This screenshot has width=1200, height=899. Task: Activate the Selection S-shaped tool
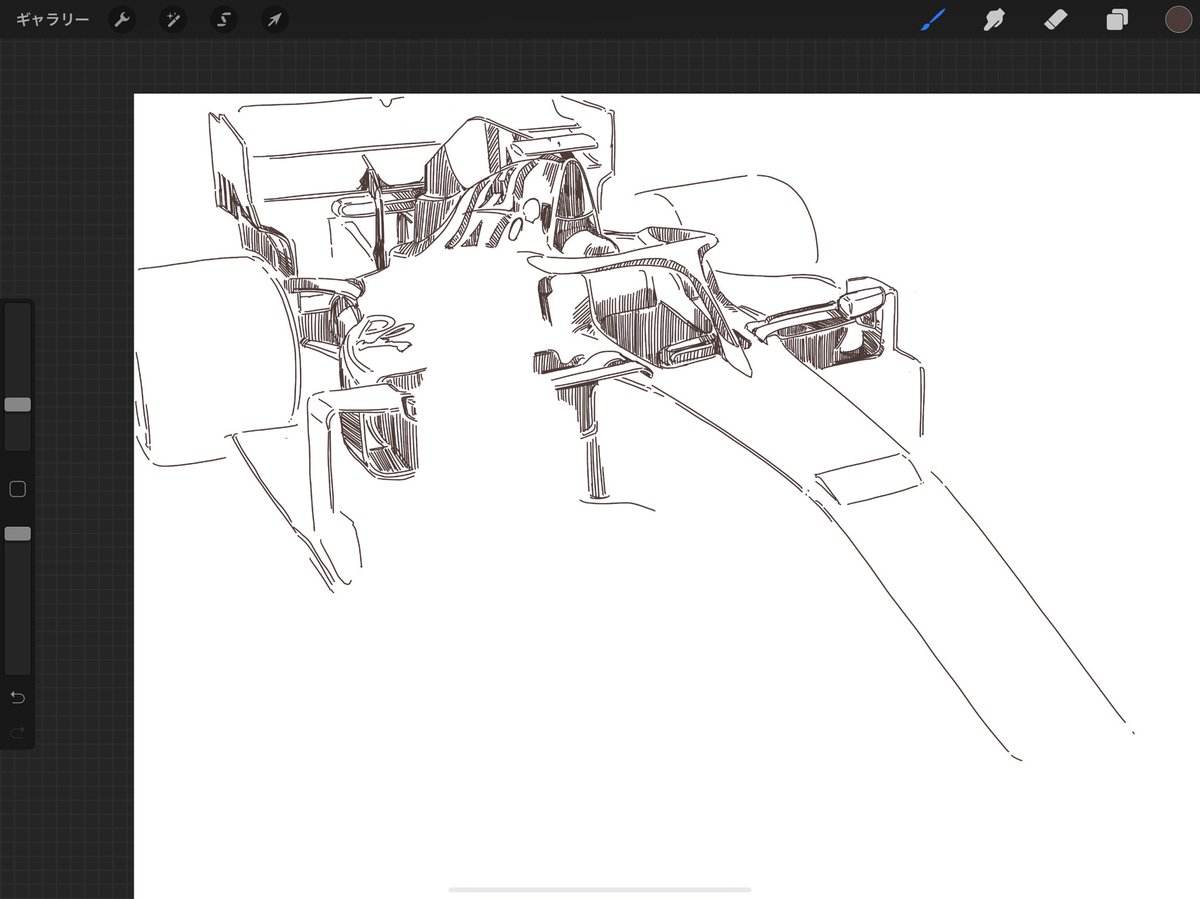click(224, 20)
